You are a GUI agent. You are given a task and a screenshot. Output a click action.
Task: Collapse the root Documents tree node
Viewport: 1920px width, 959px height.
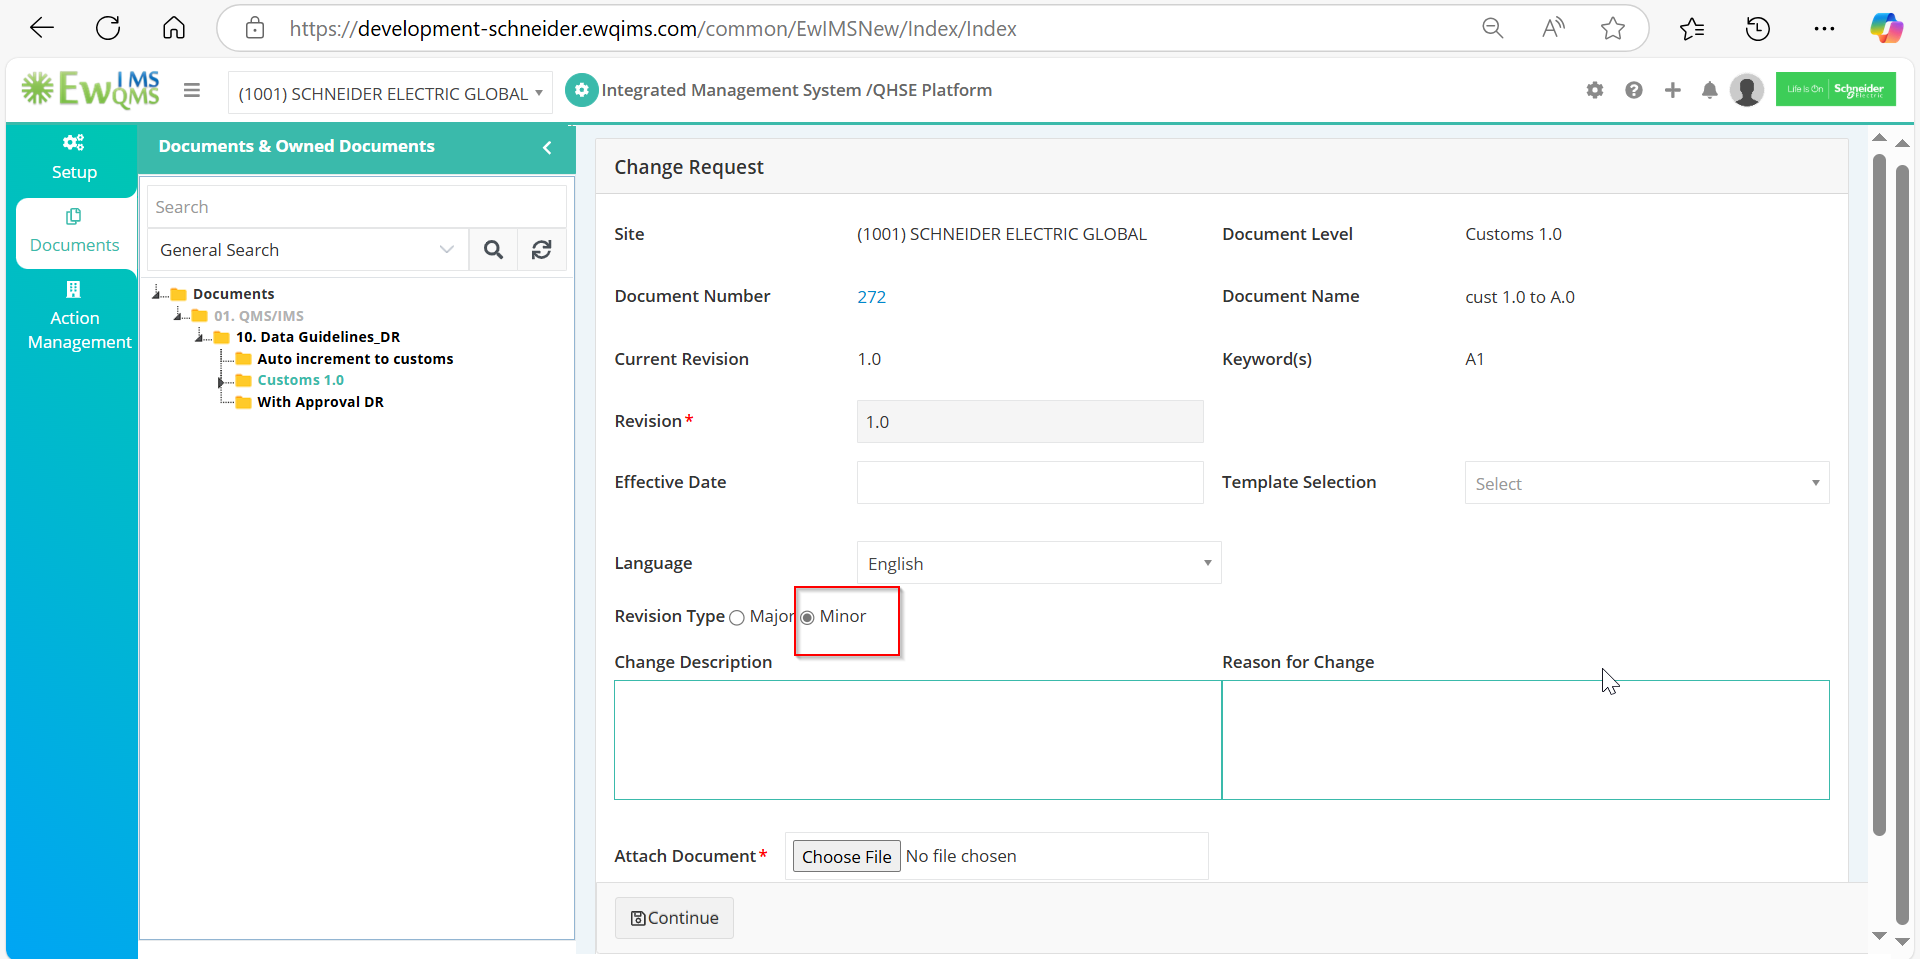tap(157, 294)
